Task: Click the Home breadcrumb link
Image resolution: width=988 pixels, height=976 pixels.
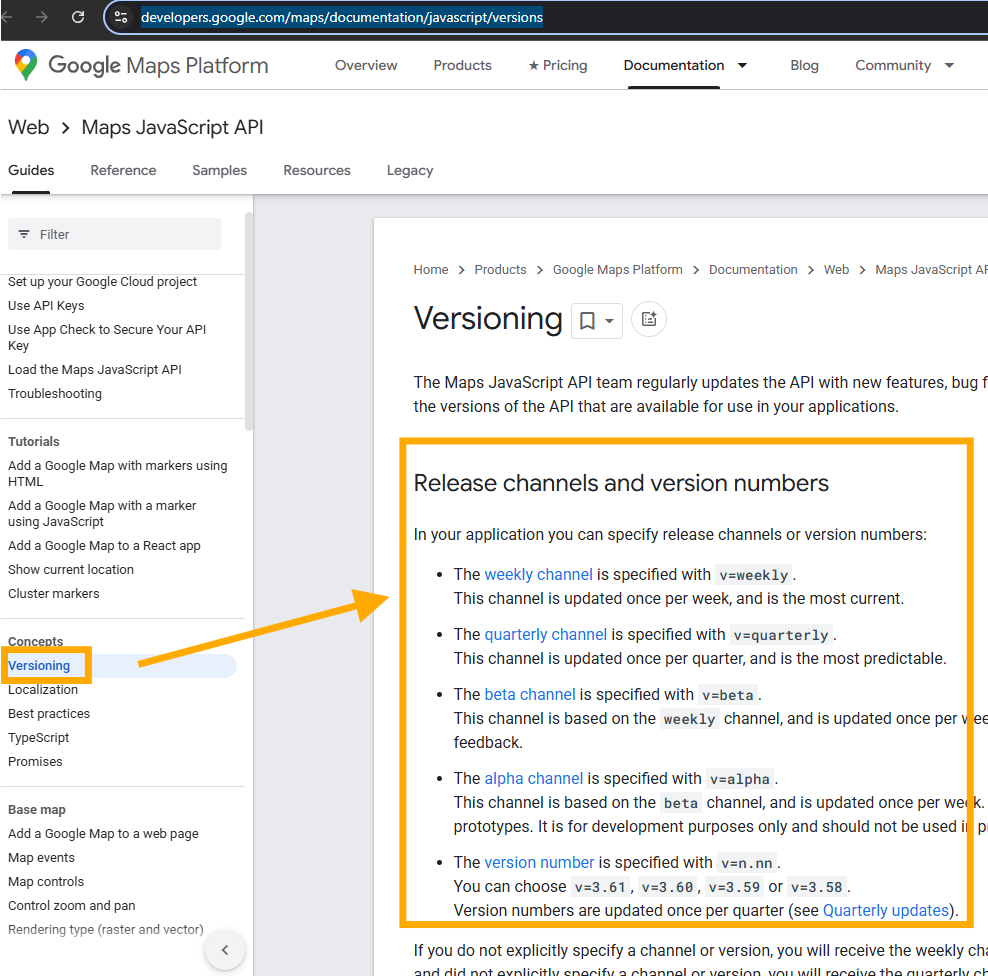Action: click(431, 270)
